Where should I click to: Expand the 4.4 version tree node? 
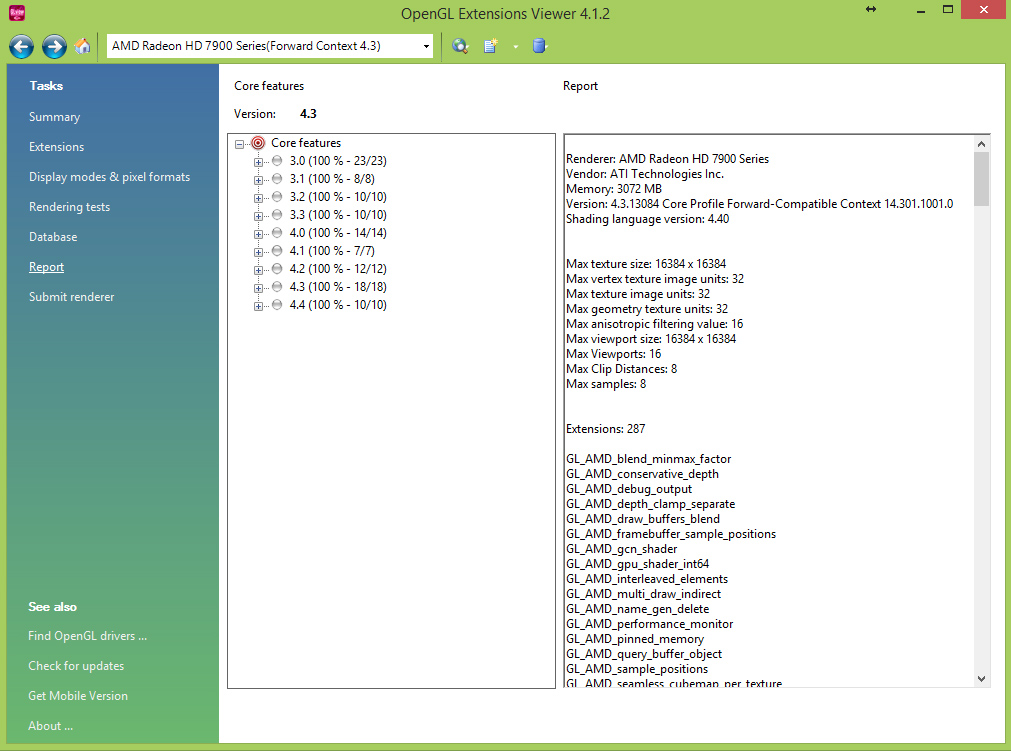(258, 305)
